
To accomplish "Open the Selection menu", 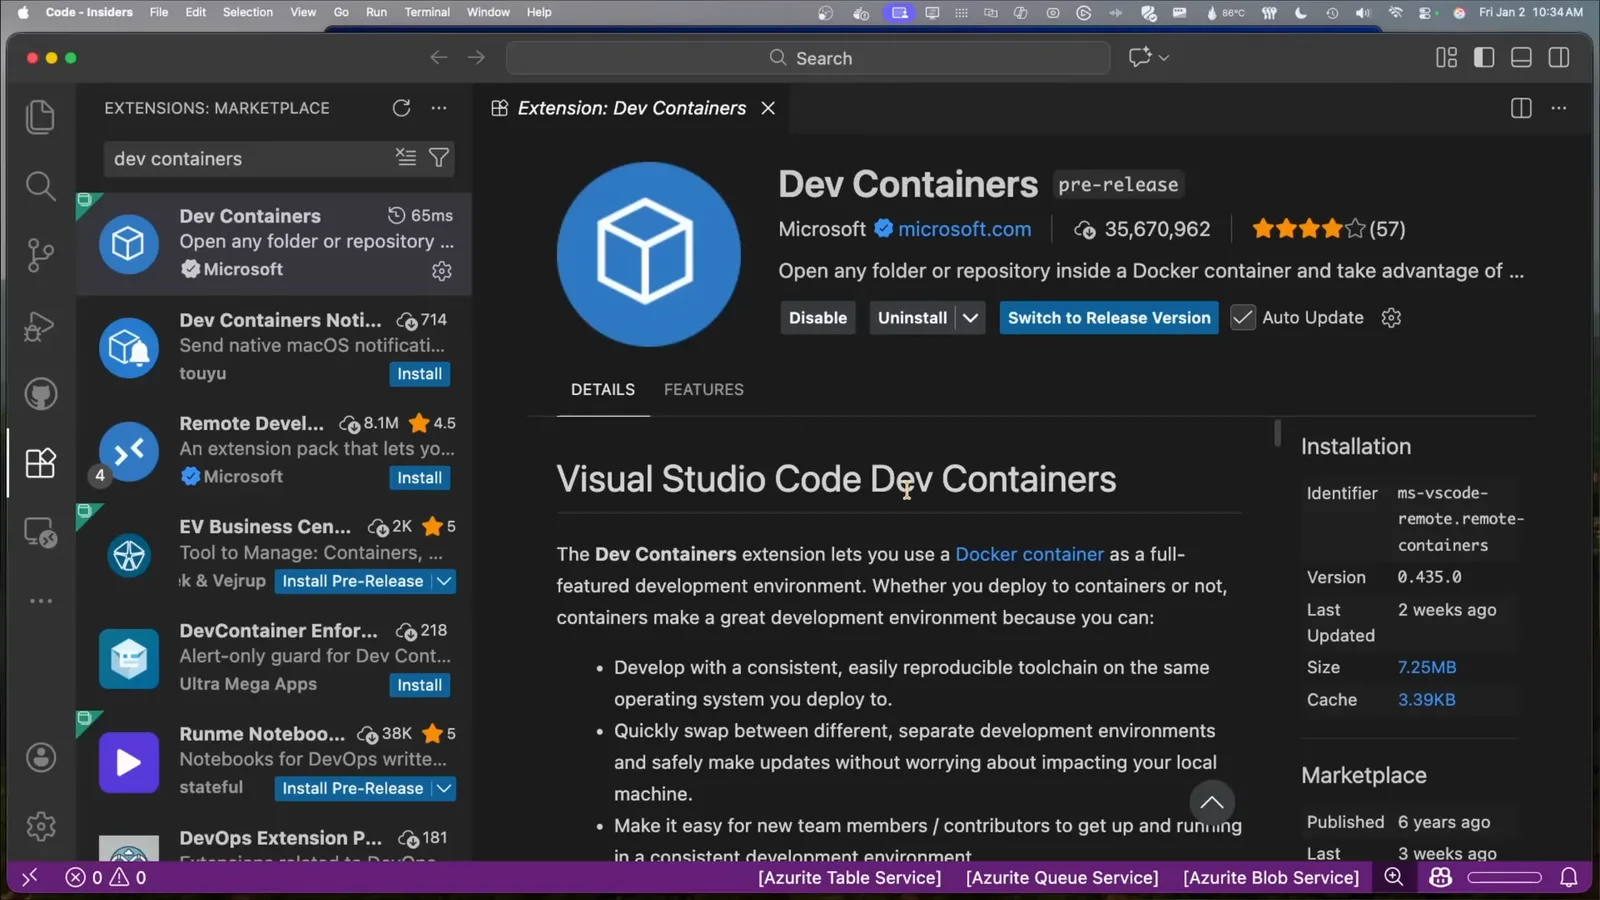I will [x=248, y=12].
